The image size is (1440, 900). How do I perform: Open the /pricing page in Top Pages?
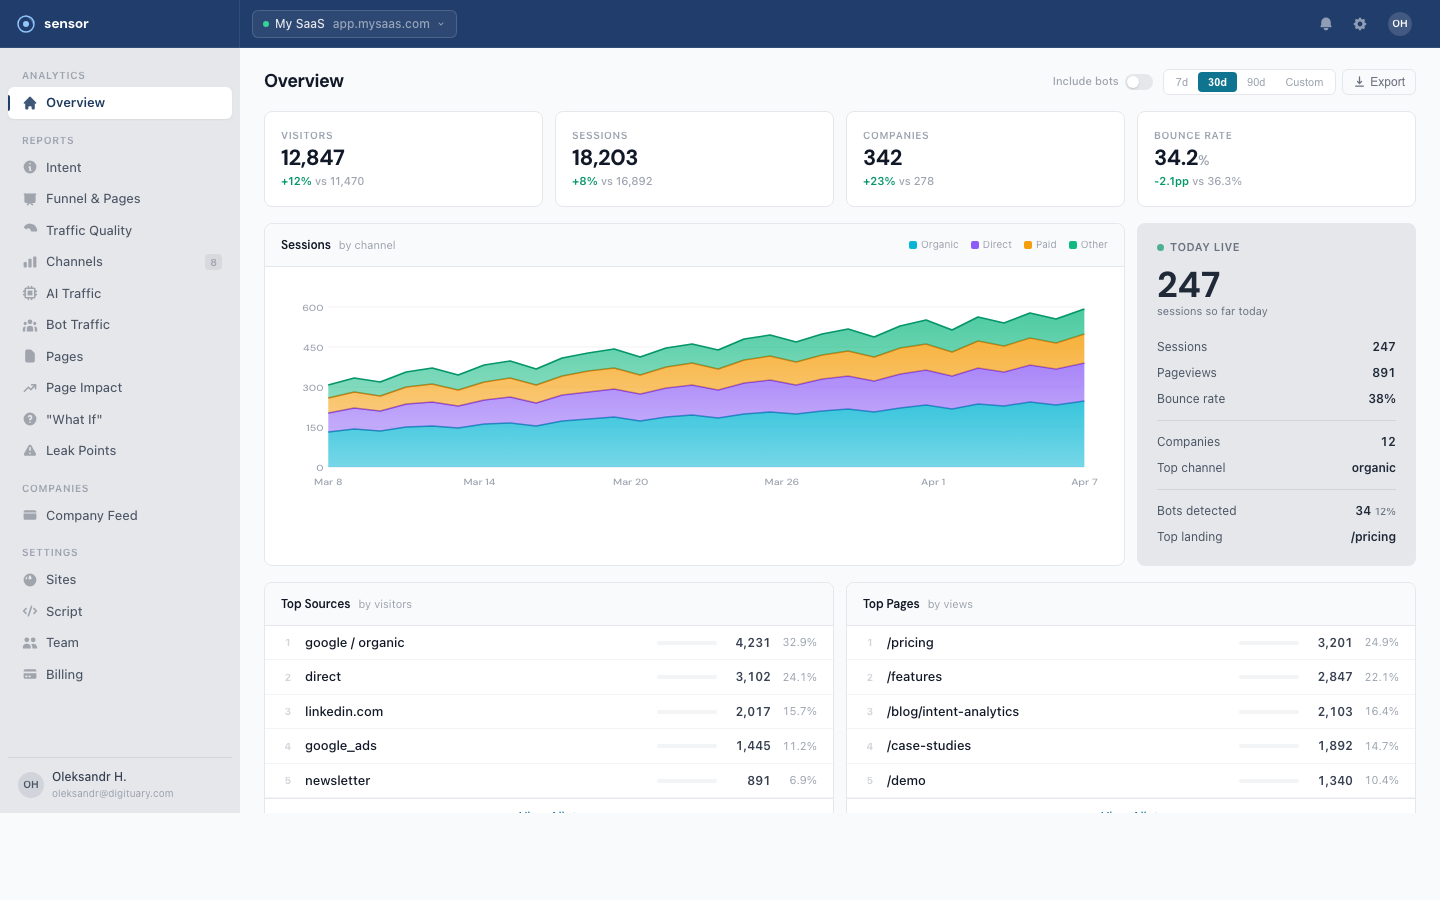[910, 642]
